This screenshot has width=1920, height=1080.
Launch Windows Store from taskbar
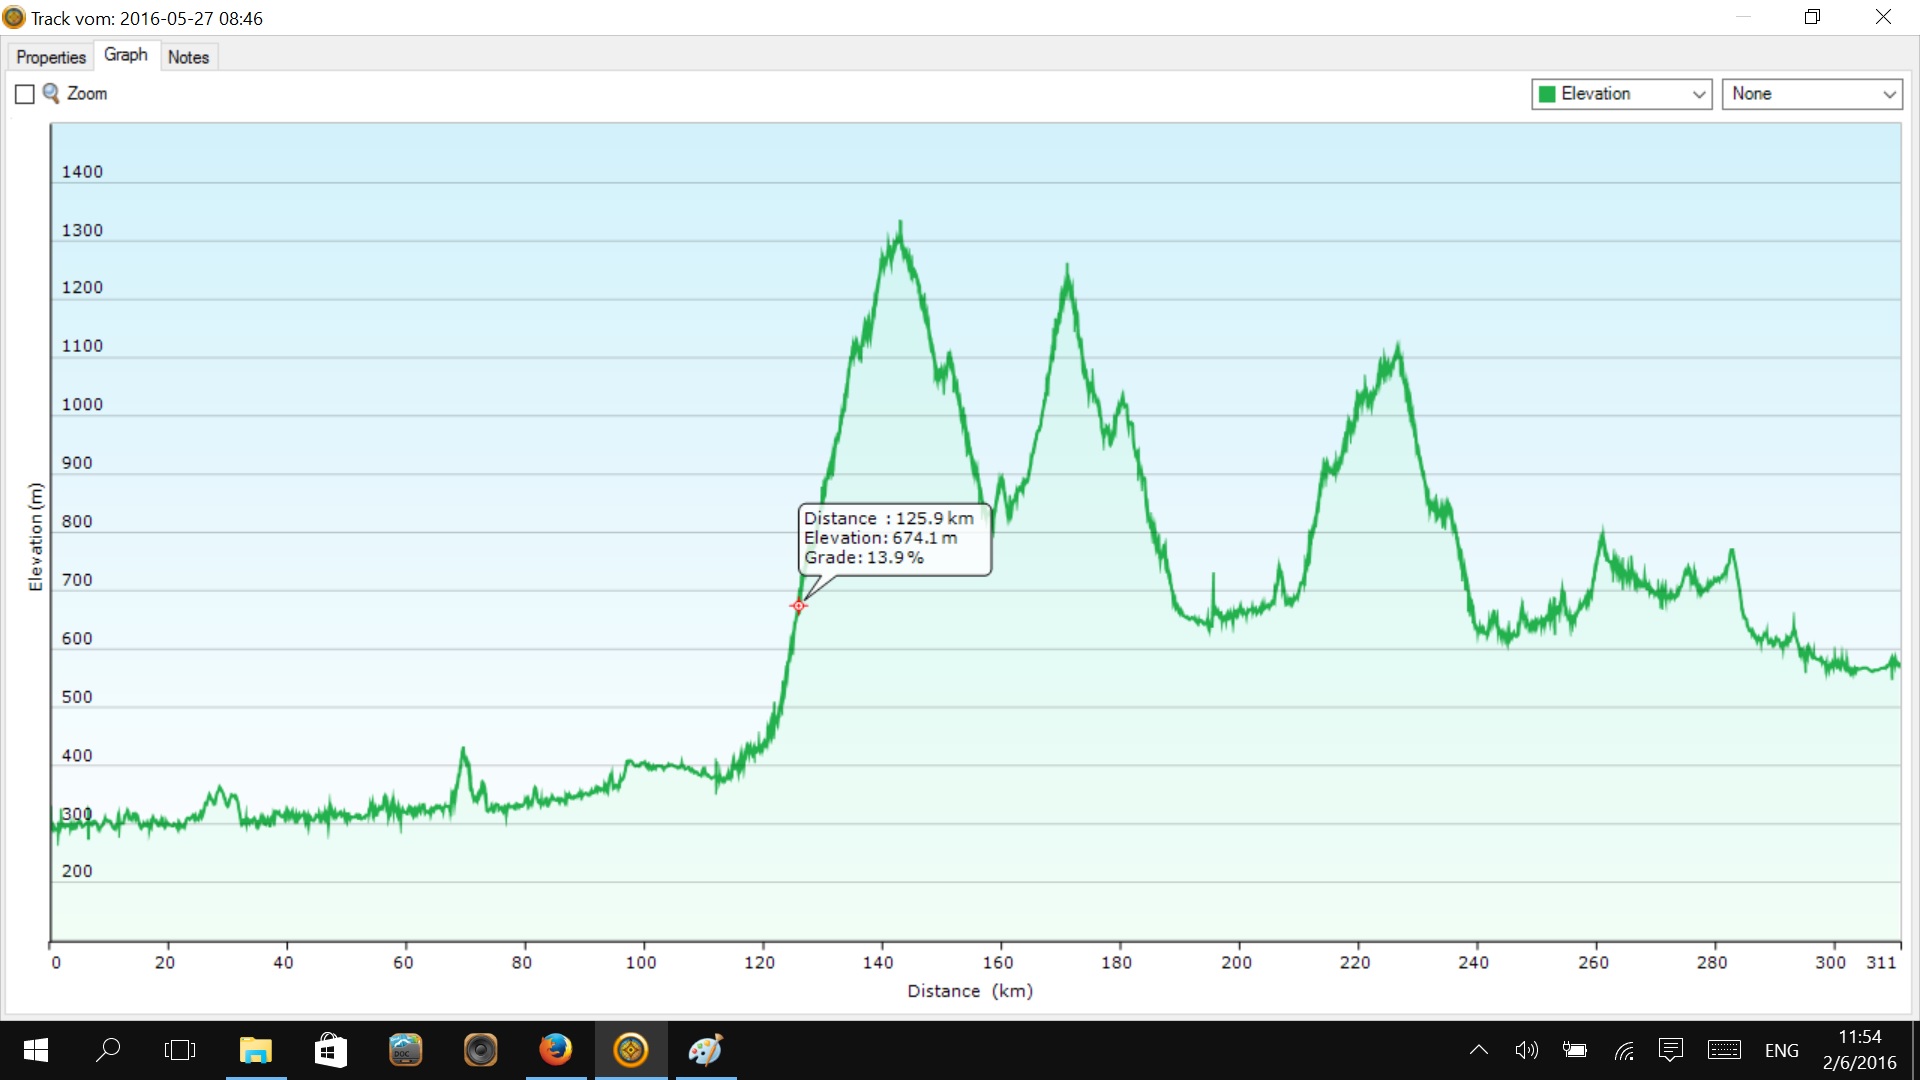(x=330, y=1050)
